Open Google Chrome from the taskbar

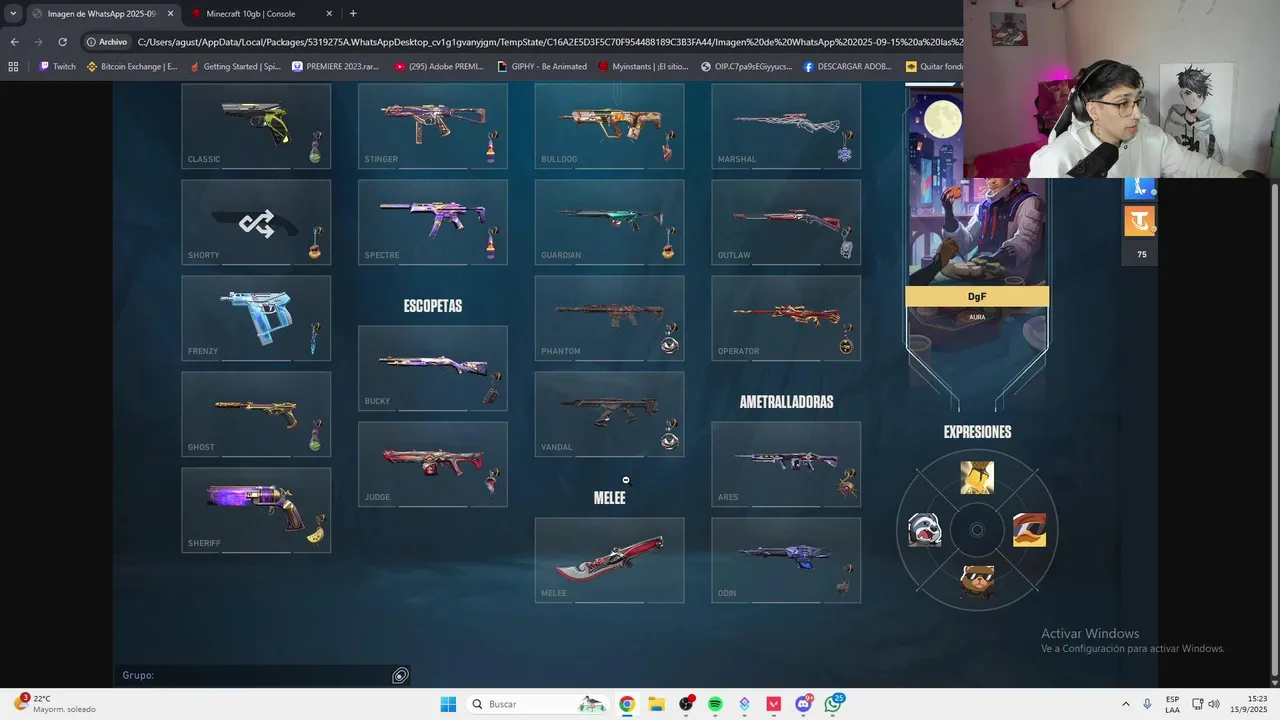click(x=627, y=704)
